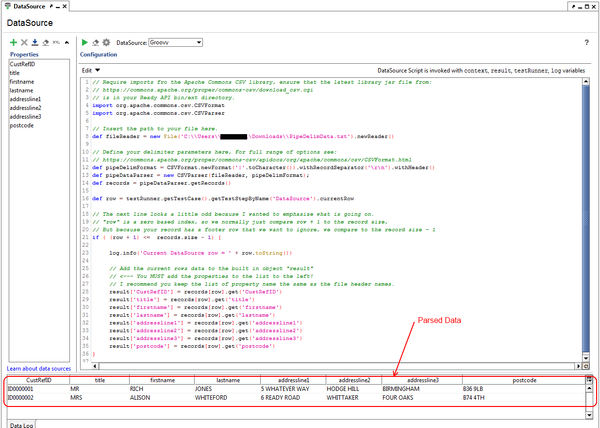The width and height of the screenshot is (600, 428).
Task: Select the DataSource tab at the top
Action: tap(30, 6)
